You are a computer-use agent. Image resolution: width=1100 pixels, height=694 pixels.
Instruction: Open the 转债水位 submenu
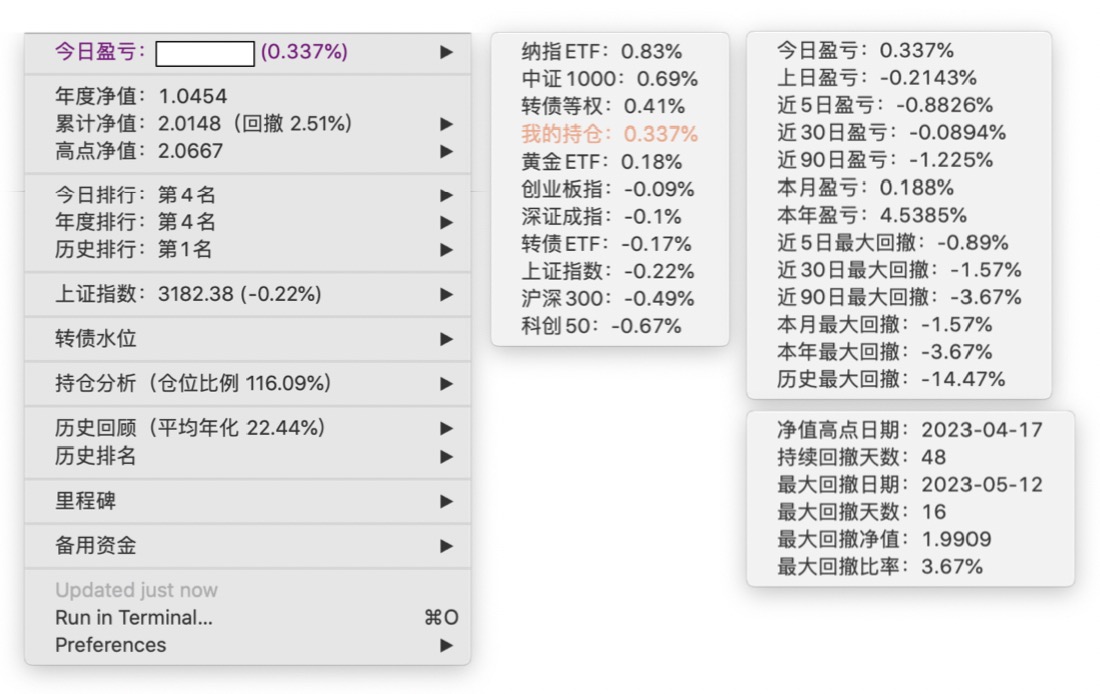pyautogui.click(x=96, y=339)
